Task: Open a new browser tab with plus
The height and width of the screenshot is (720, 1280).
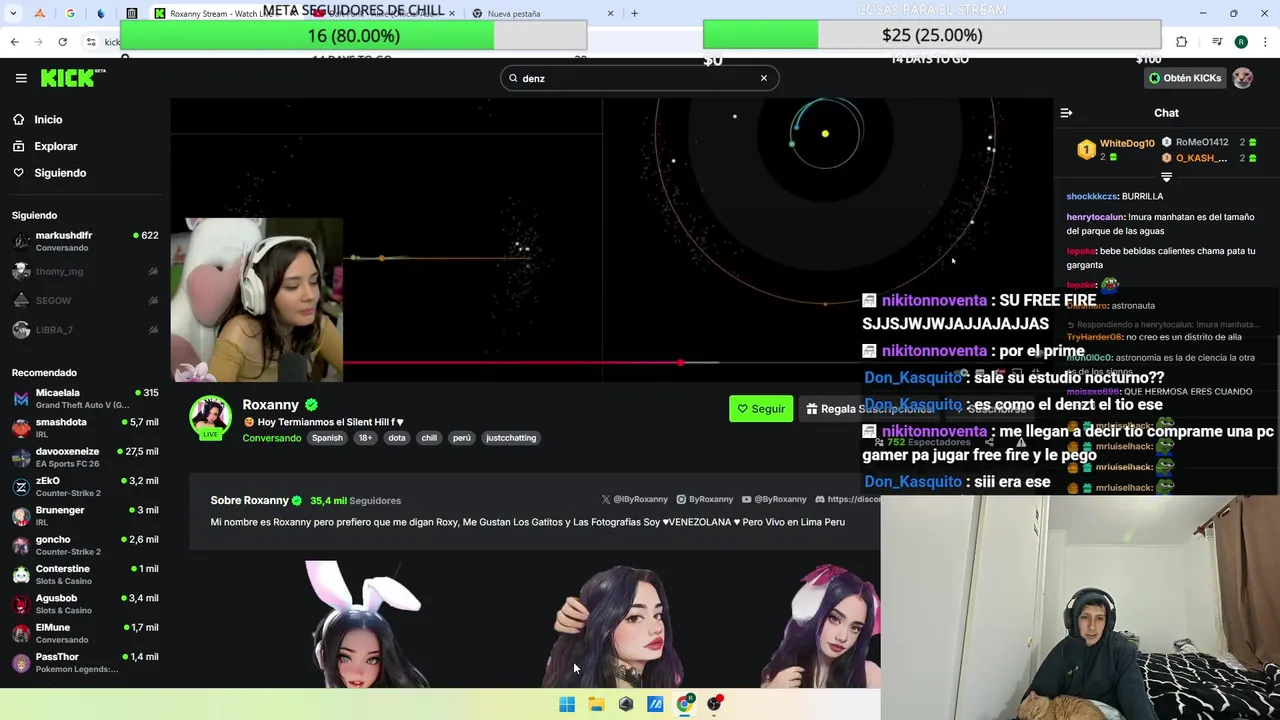Action: (634, 13)
